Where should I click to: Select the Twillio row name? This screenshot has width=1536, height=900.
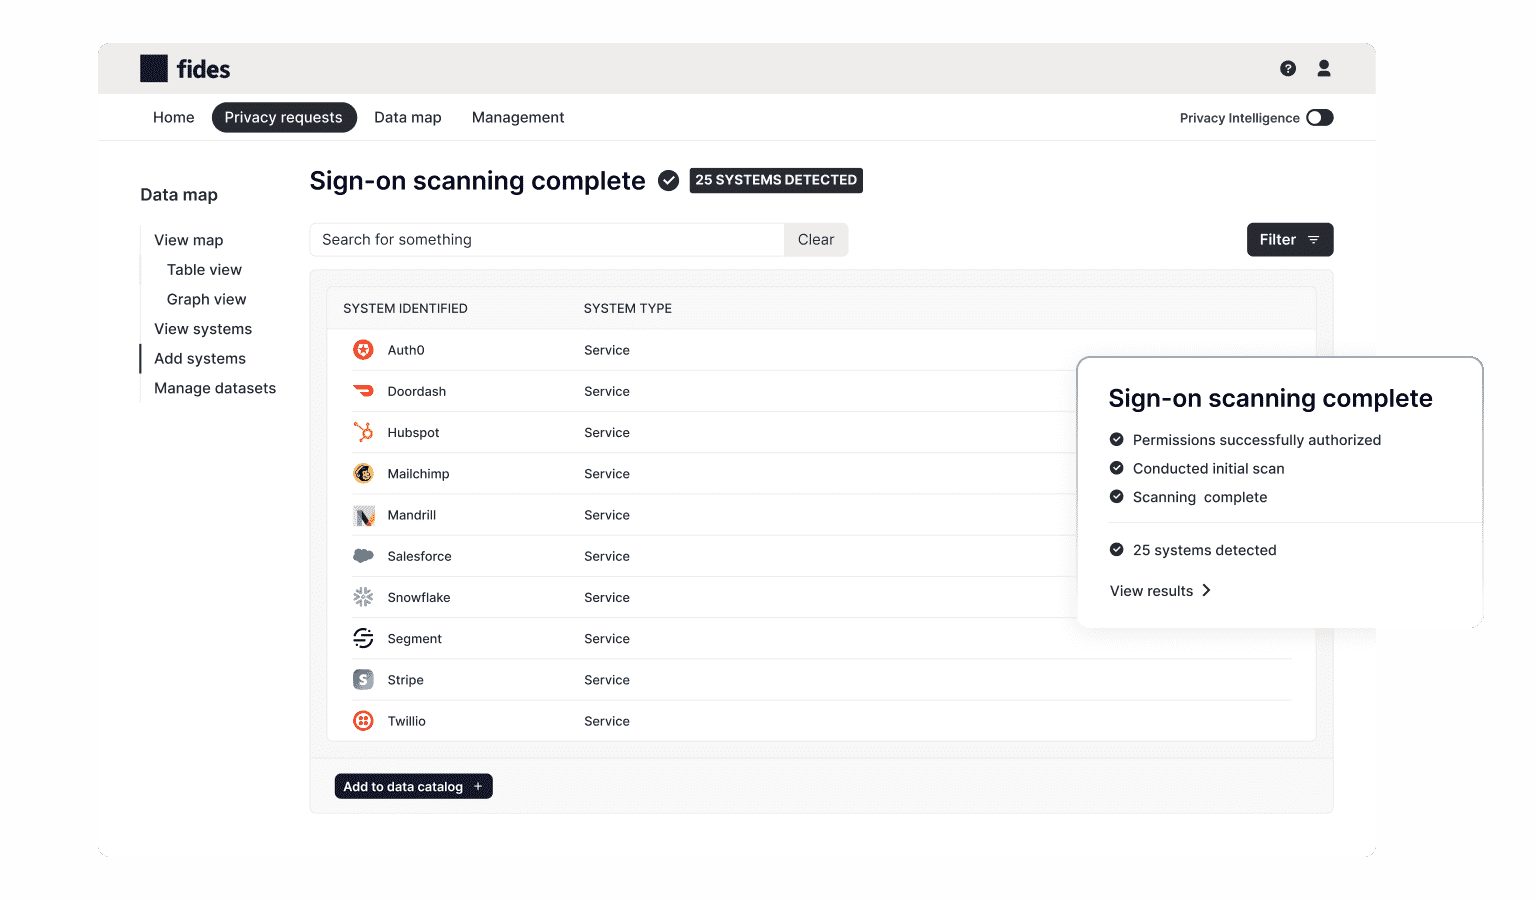pos(406,721)
